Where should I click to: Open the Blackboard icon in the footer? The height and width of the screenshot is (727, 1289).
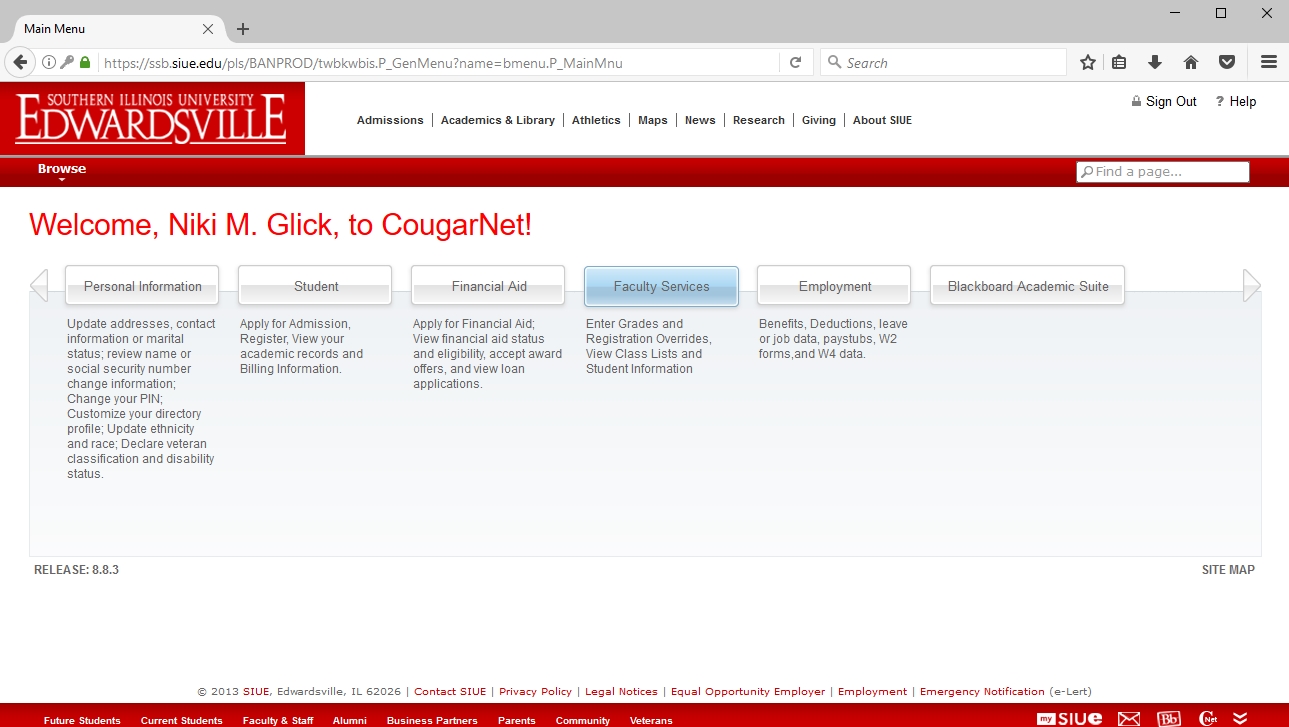tap(1168, 718)
